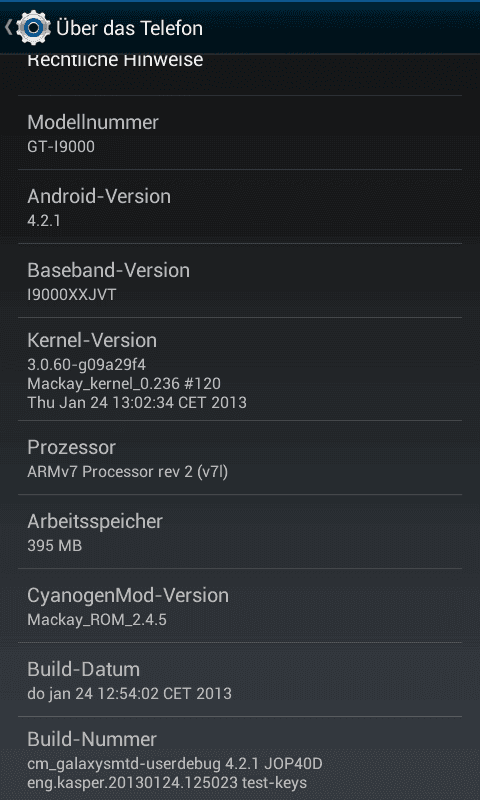This screenshot has width=480, height=800.
Task: Tap the Build-Nummer heading
Action: [x=92, y=739]
